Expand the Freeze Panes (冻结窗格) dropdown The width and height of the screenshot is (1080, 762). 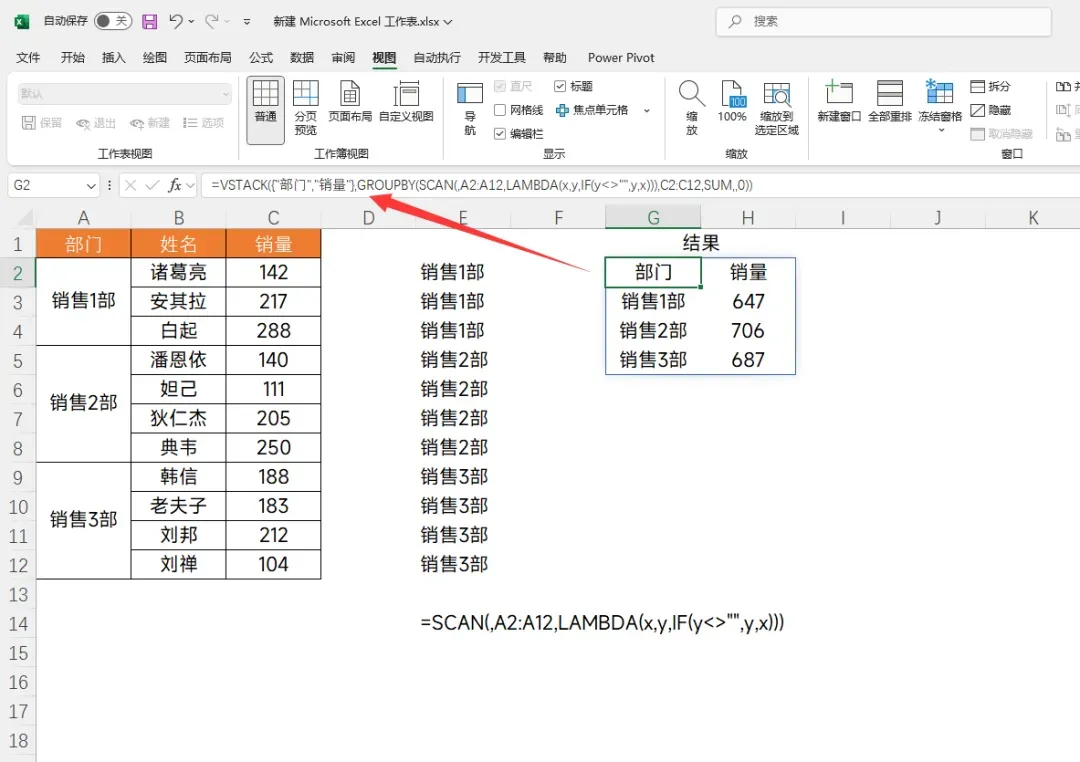coord(940,130)
